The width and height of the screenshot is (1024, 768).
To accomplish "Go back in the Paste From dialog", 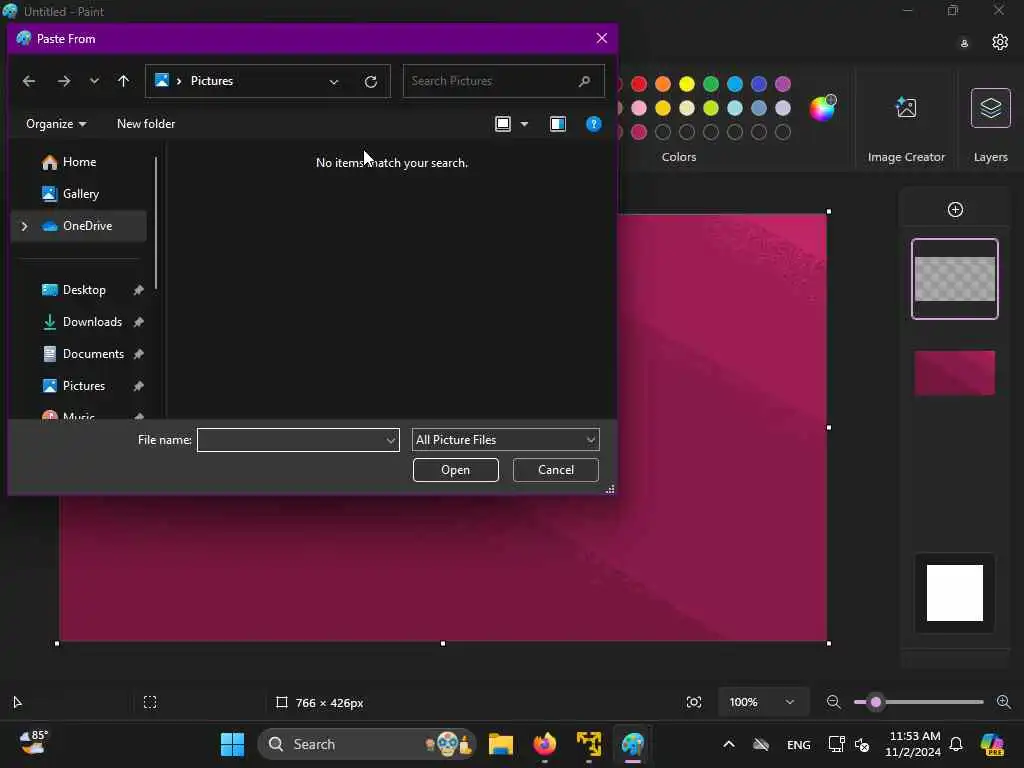I will 29,81.
